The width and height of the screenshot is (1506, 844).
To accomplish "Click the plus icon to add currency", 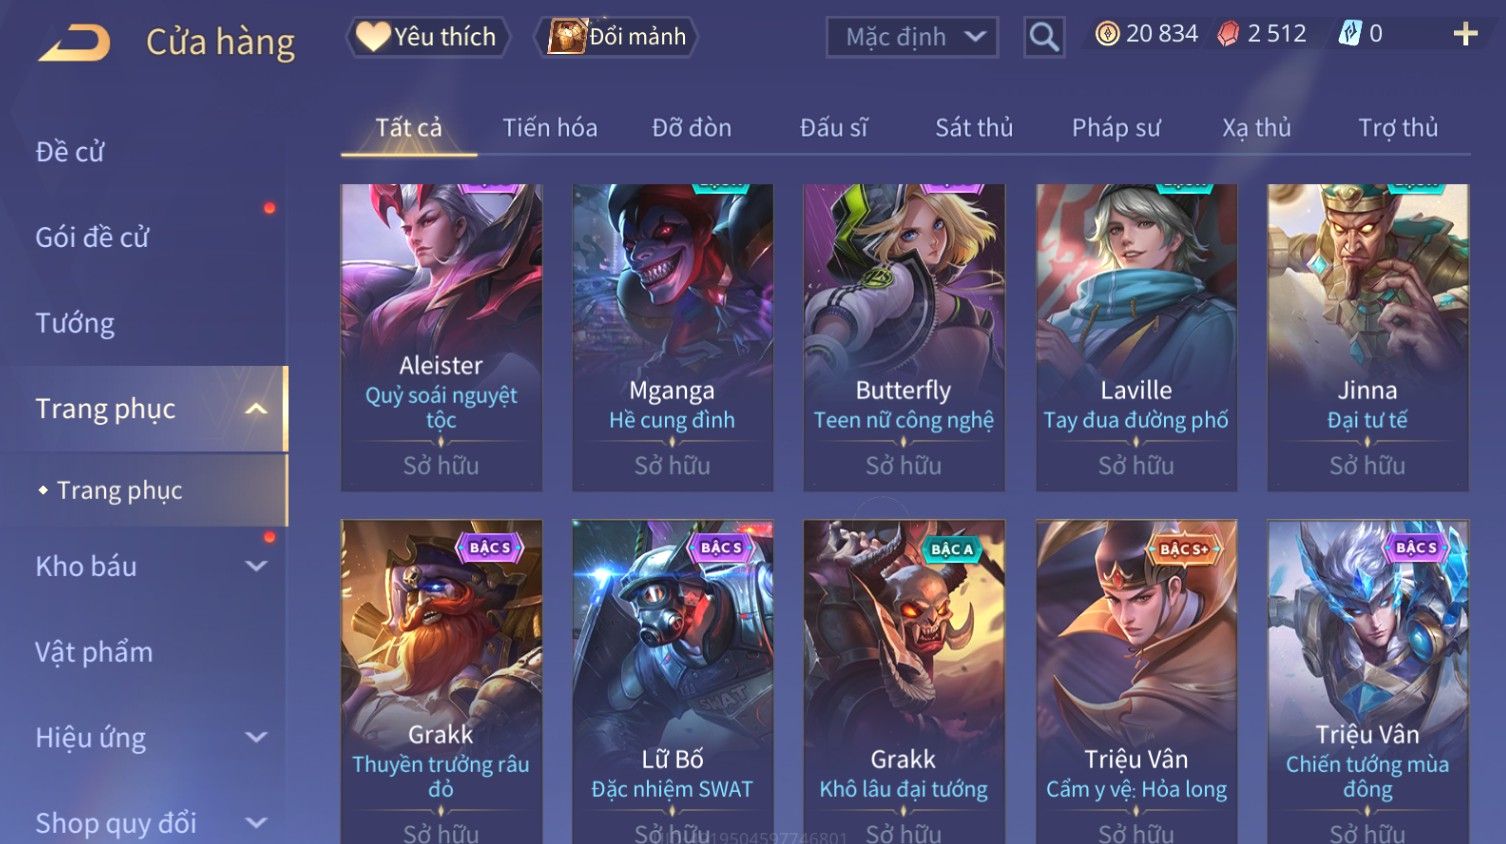I will tap(1465, 34).
